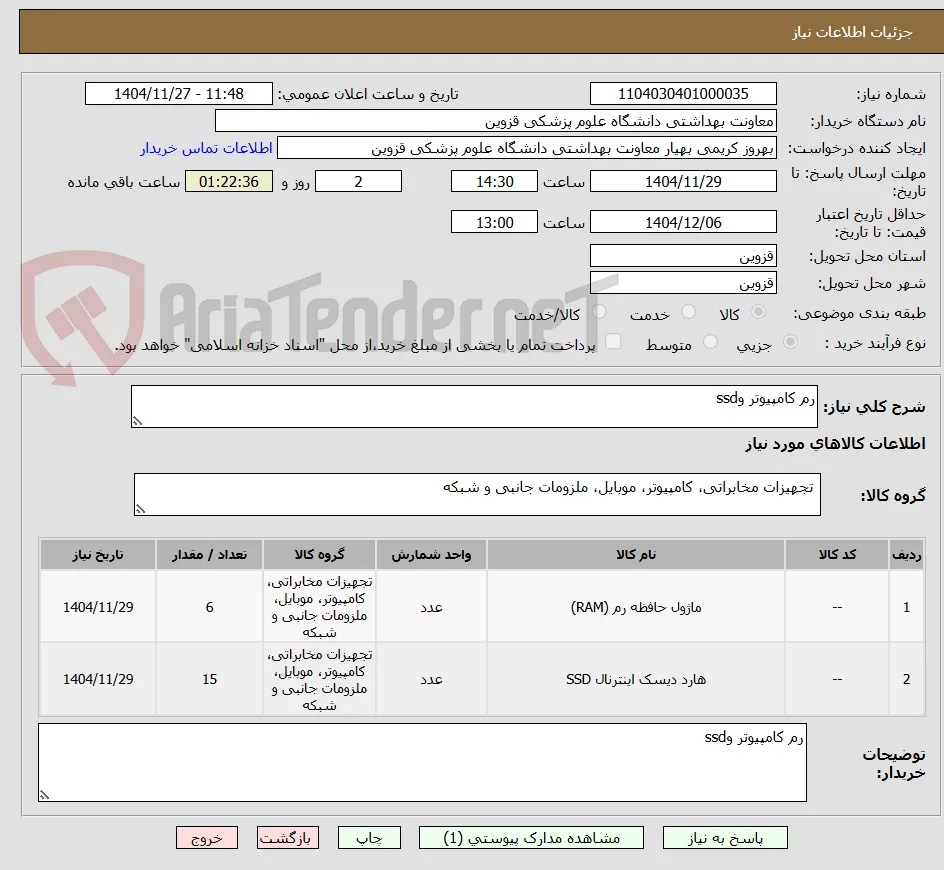Click the توضیحات خریدار text area
The height and width of the screenshot is (870, 944).
(x=422, y=763)
